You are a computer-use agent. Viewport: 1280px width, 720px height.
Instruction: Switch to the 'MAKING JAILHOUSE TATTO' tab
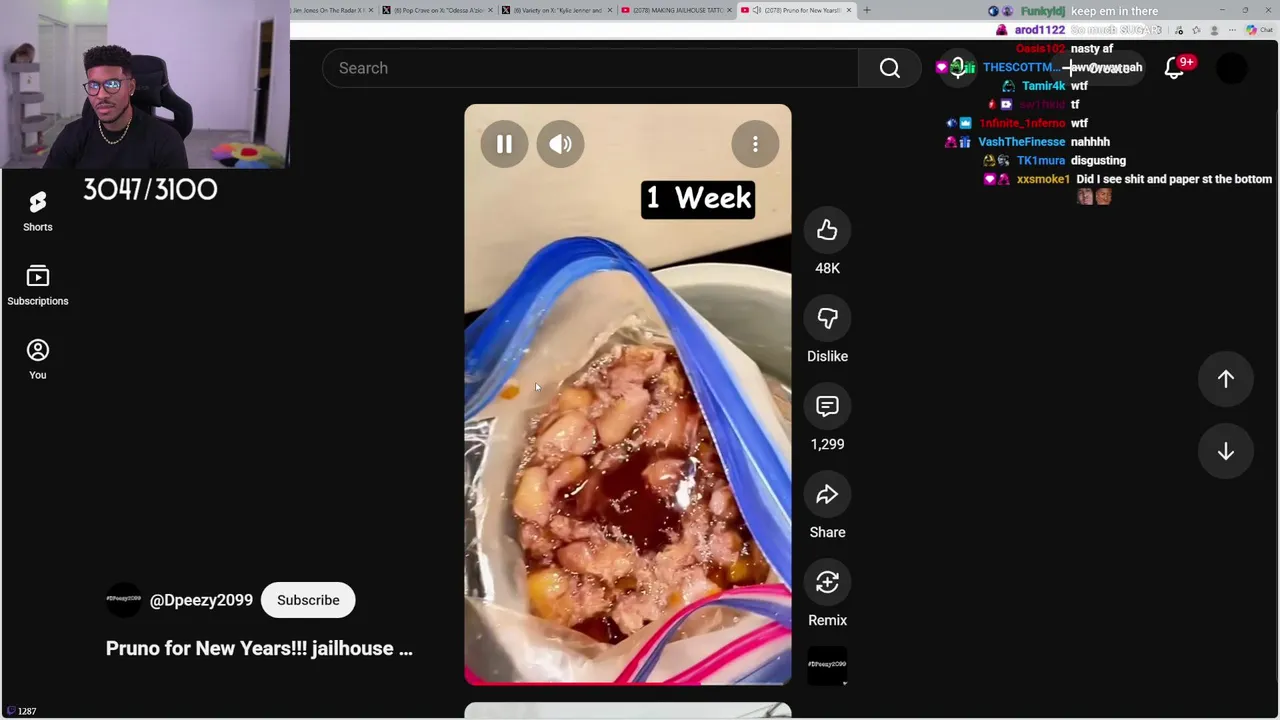coord(676,10)
